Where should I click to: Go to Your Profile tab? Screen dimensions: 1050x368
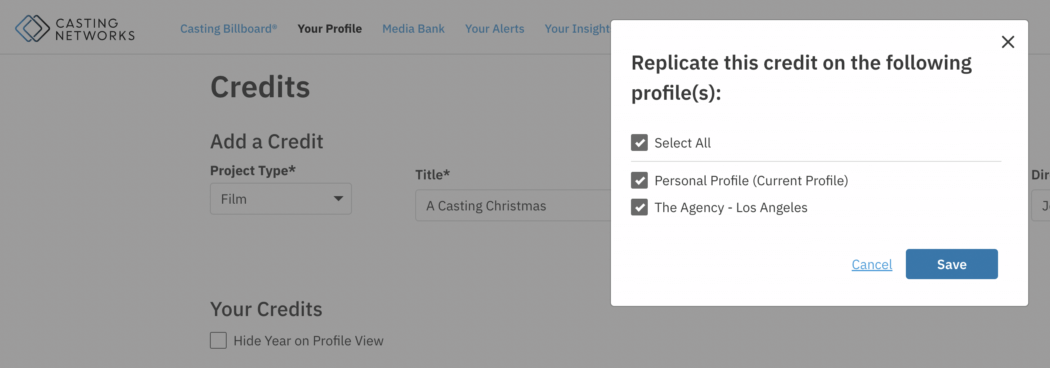pos(329,29)
